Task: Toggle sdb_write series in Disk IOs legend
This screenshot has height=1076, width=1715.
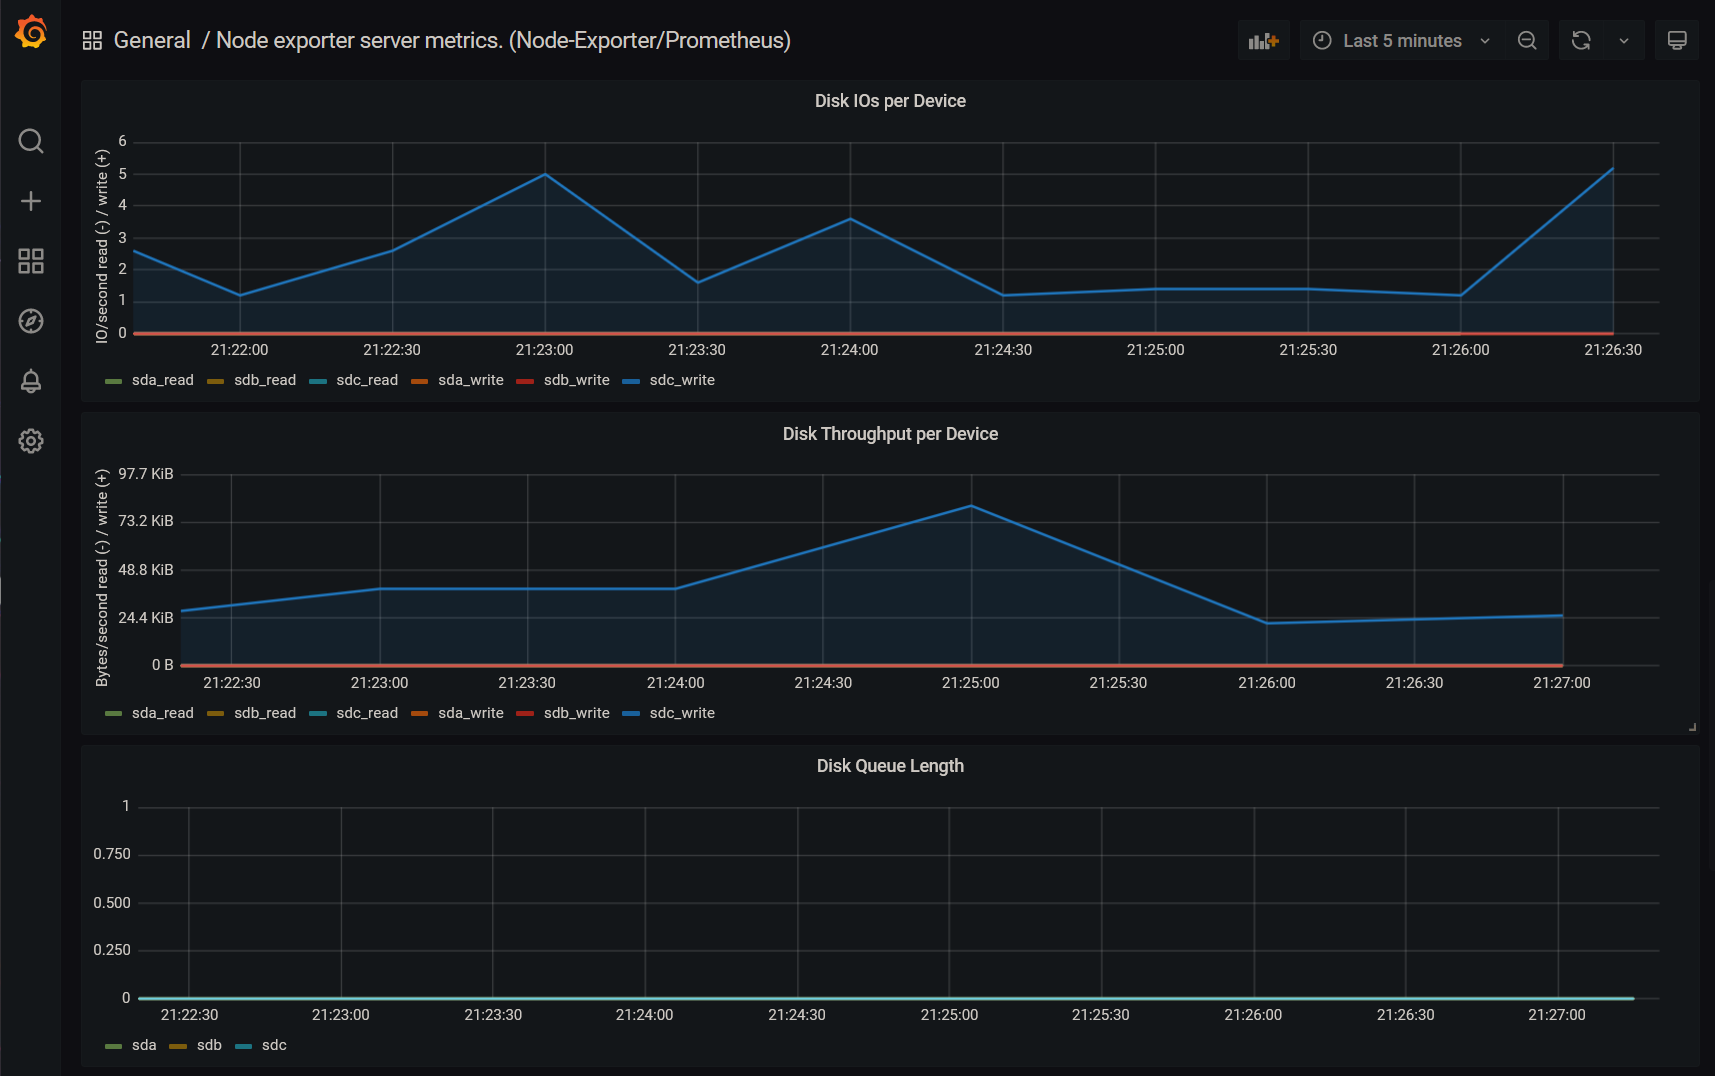Action: tap(577, 380)
